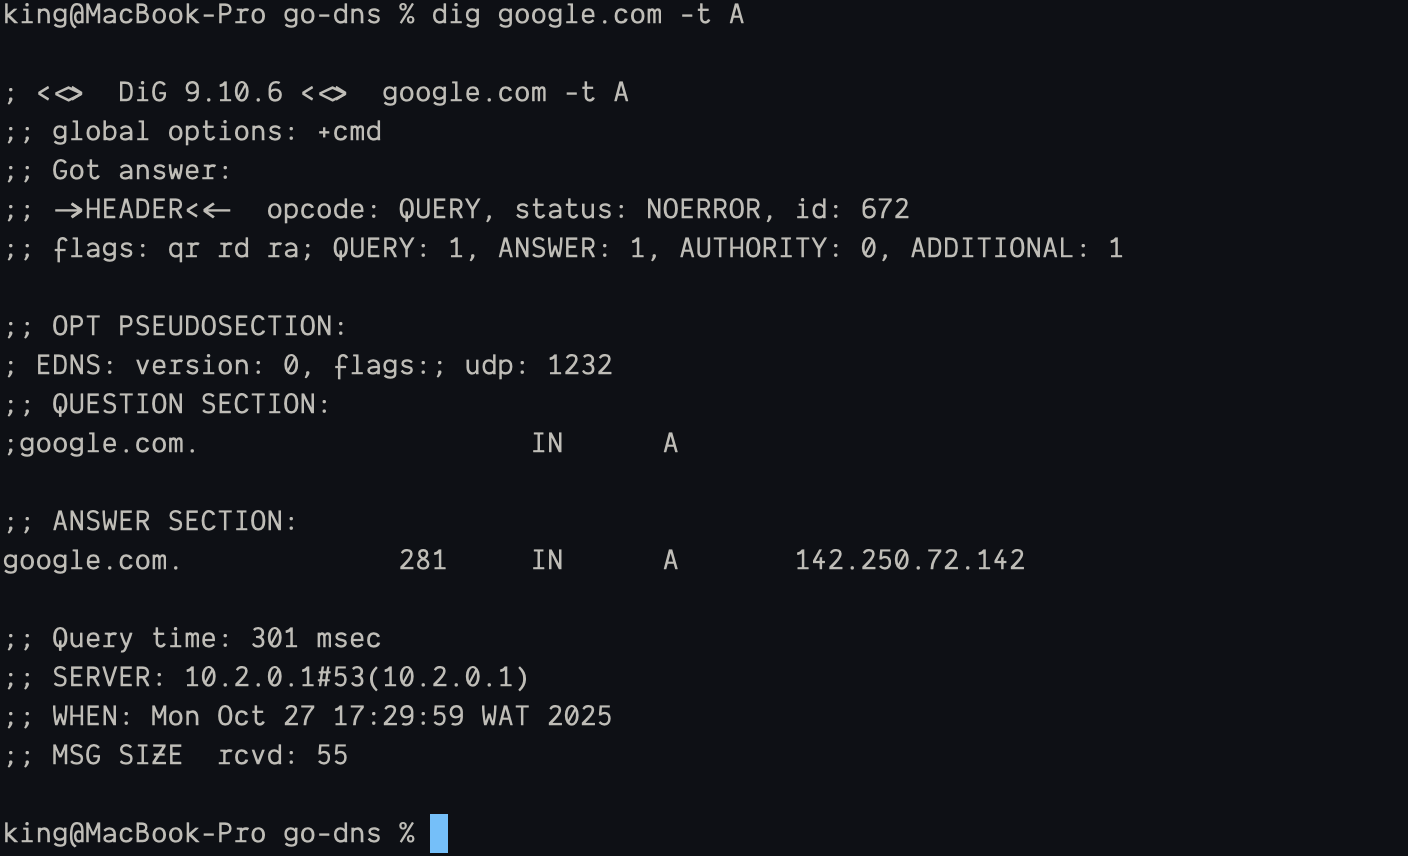Click the ADDITIONAL count in the flags line
The image size is (1408, 856).
click(x=1115, y=248)
